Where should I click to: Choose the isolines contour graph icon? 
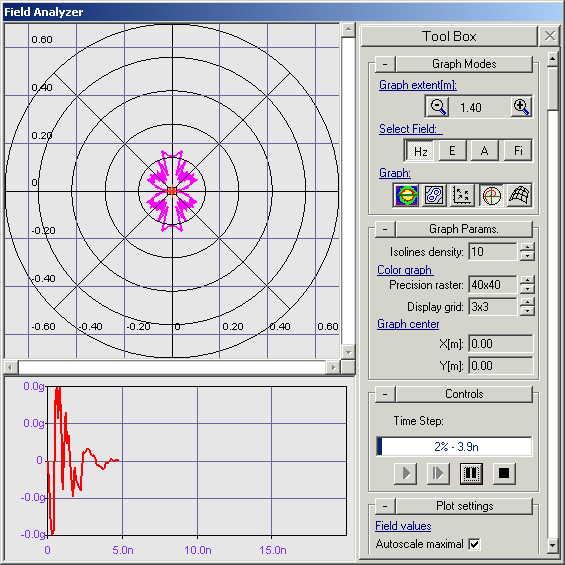434,195
